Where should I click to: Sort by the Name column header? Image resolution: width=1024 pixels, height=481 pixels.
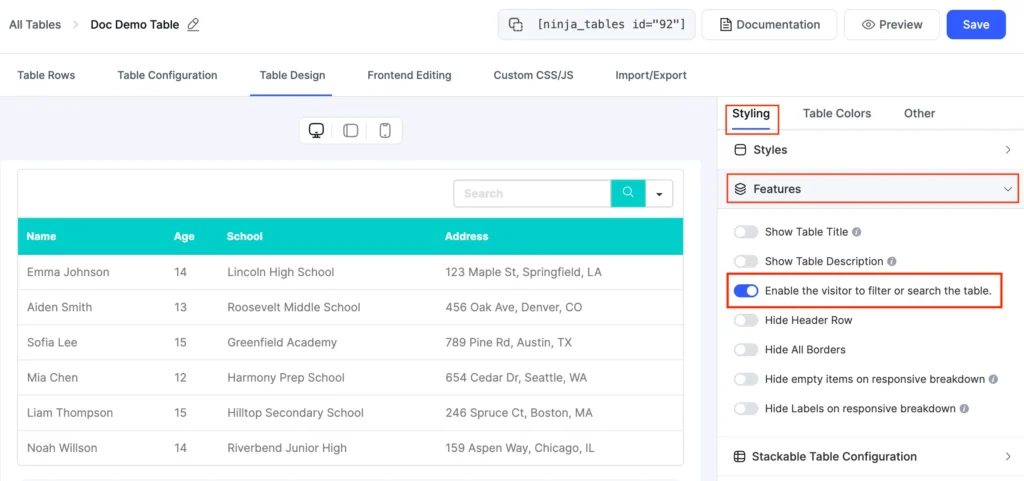41,236
